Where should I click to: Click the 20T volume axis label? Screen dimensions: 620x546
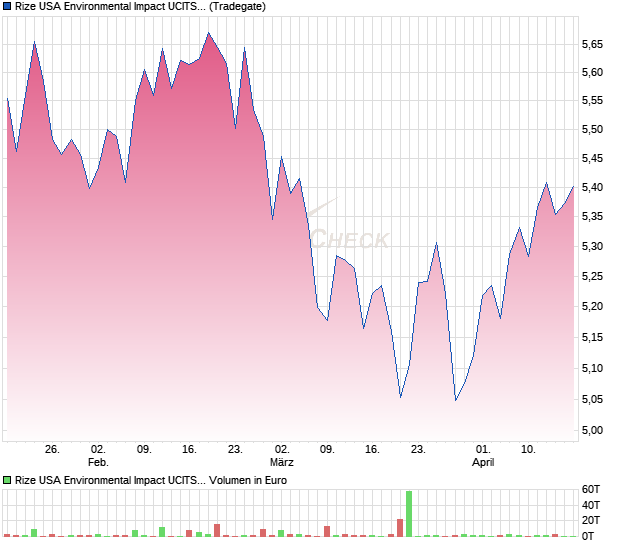(591, 521)
